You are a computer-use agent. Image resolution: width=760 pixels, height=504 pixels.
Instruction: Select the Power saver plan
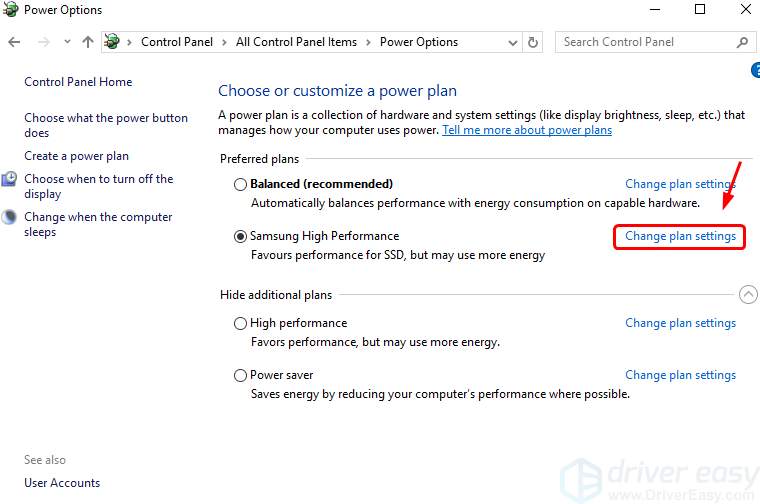pos(240,376)
